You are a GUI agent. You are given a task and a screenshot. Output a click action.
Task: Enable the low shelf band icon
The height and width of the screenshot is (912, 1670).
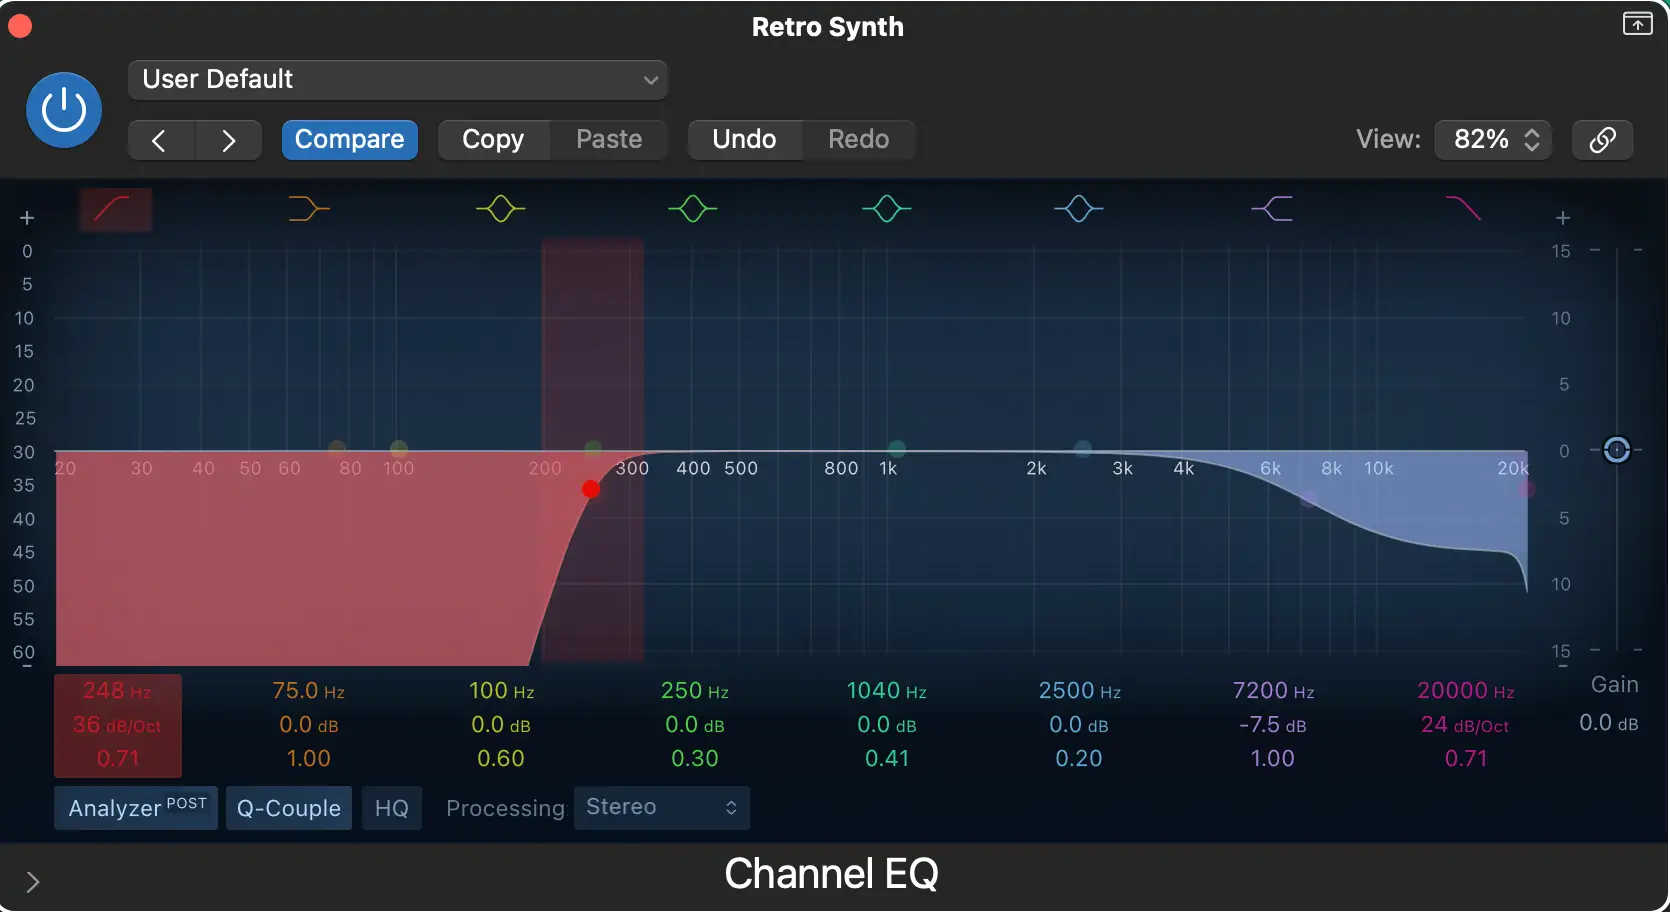308,209
